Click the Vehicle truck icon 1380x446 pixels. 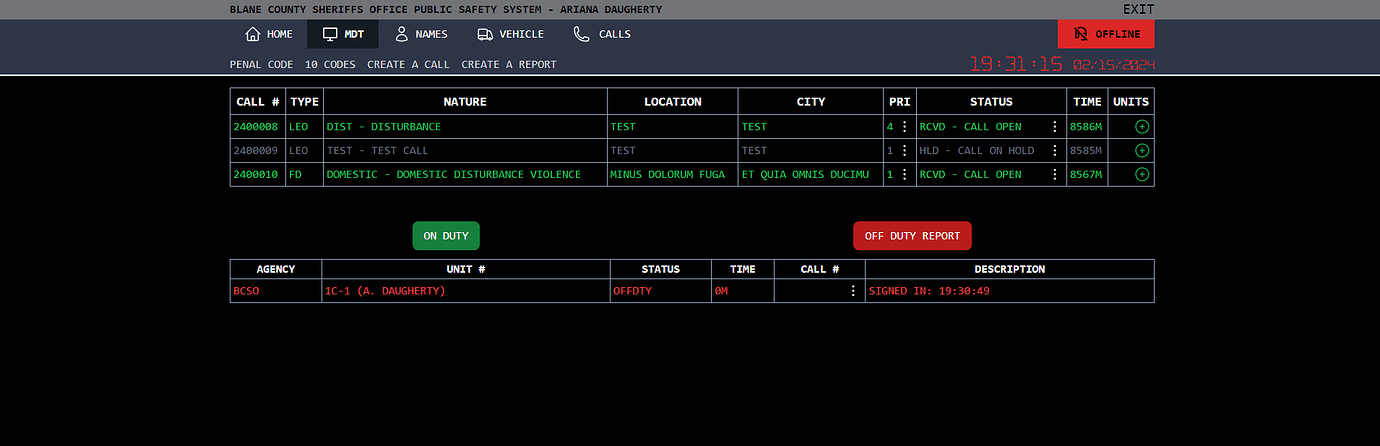[x=485, y=34]
